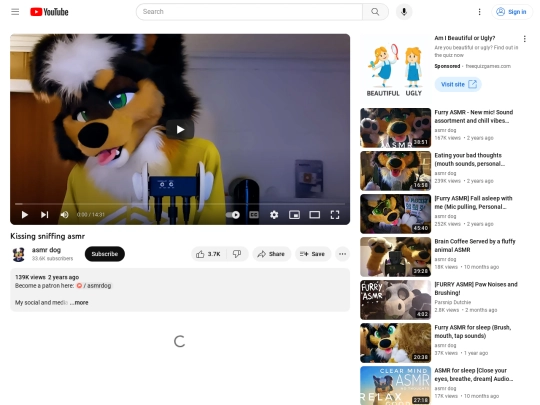Toggle closed captions
This screenshot has height=405, width=540.
point(254,215)
